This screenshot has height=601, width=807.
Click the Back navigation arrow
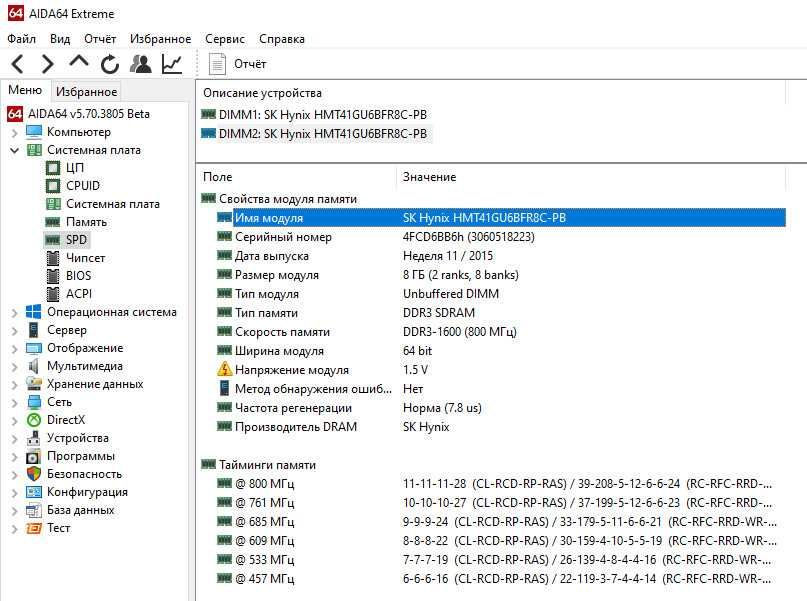coord(17,64)
